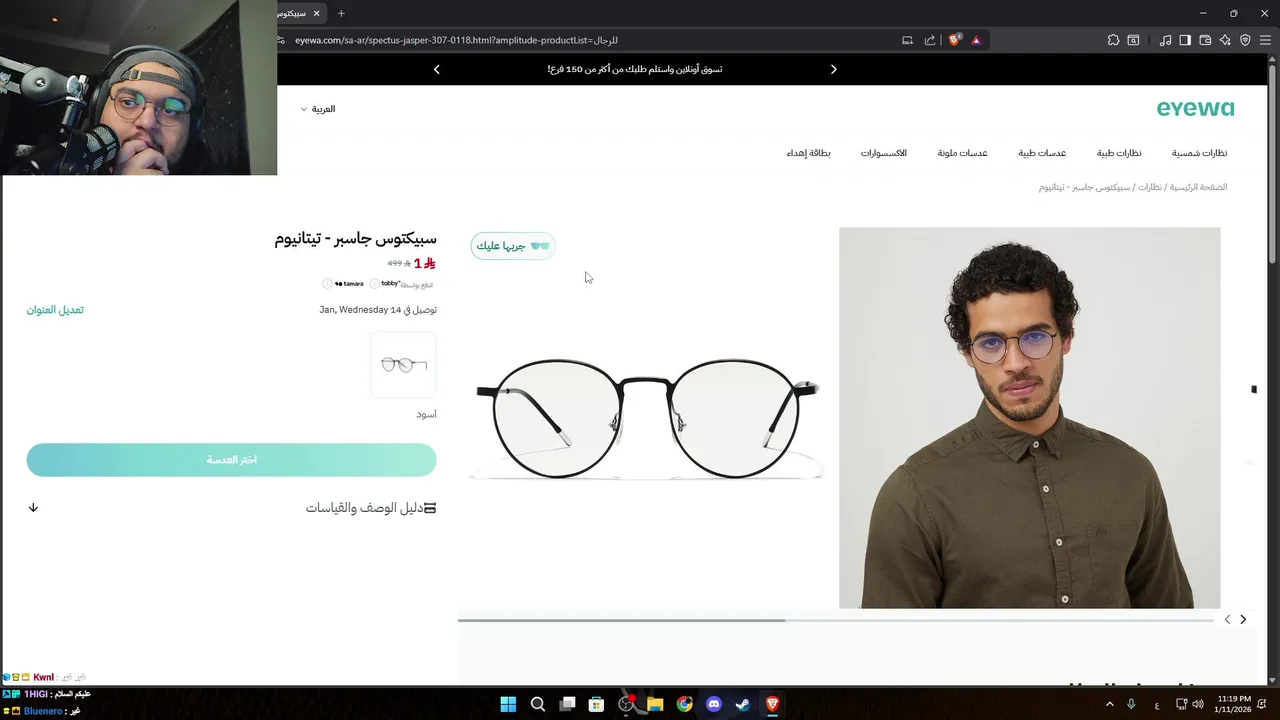Screen dimensions: 1280x720
Task: Open Google Chrome from the taskbar
Action: (684, 704)
